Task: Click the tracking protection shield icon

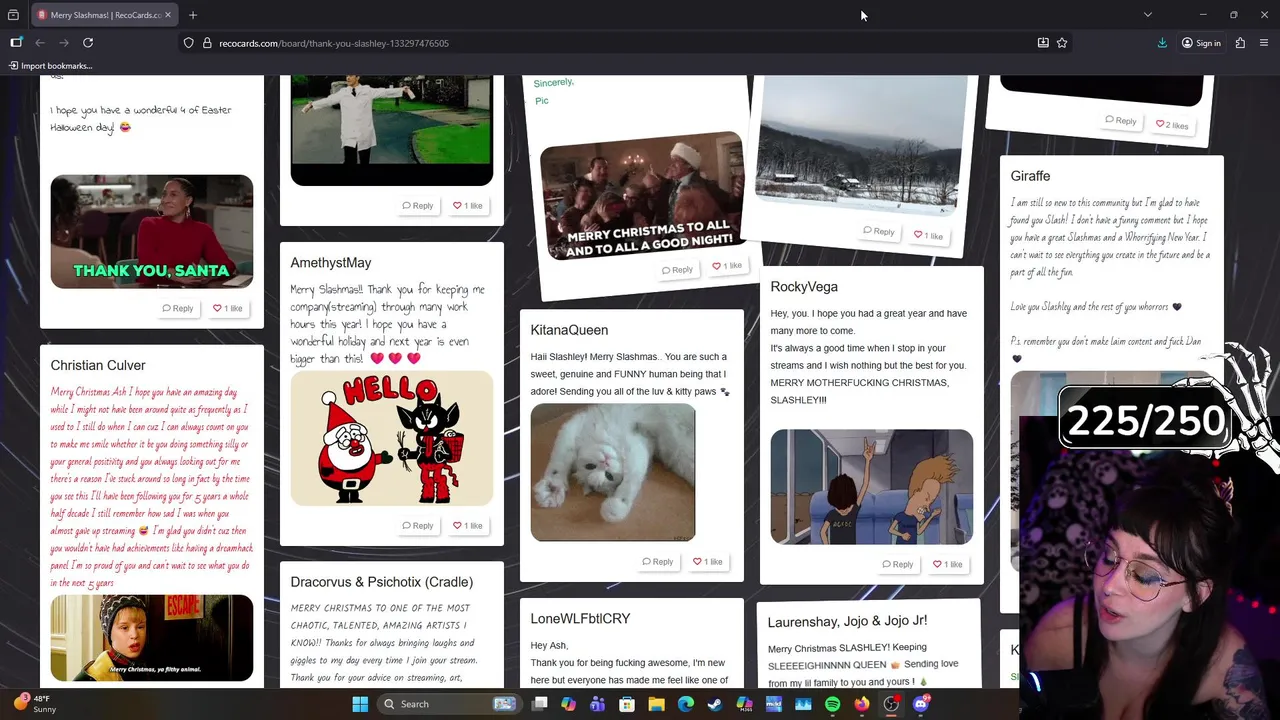Action: [188, 43]
